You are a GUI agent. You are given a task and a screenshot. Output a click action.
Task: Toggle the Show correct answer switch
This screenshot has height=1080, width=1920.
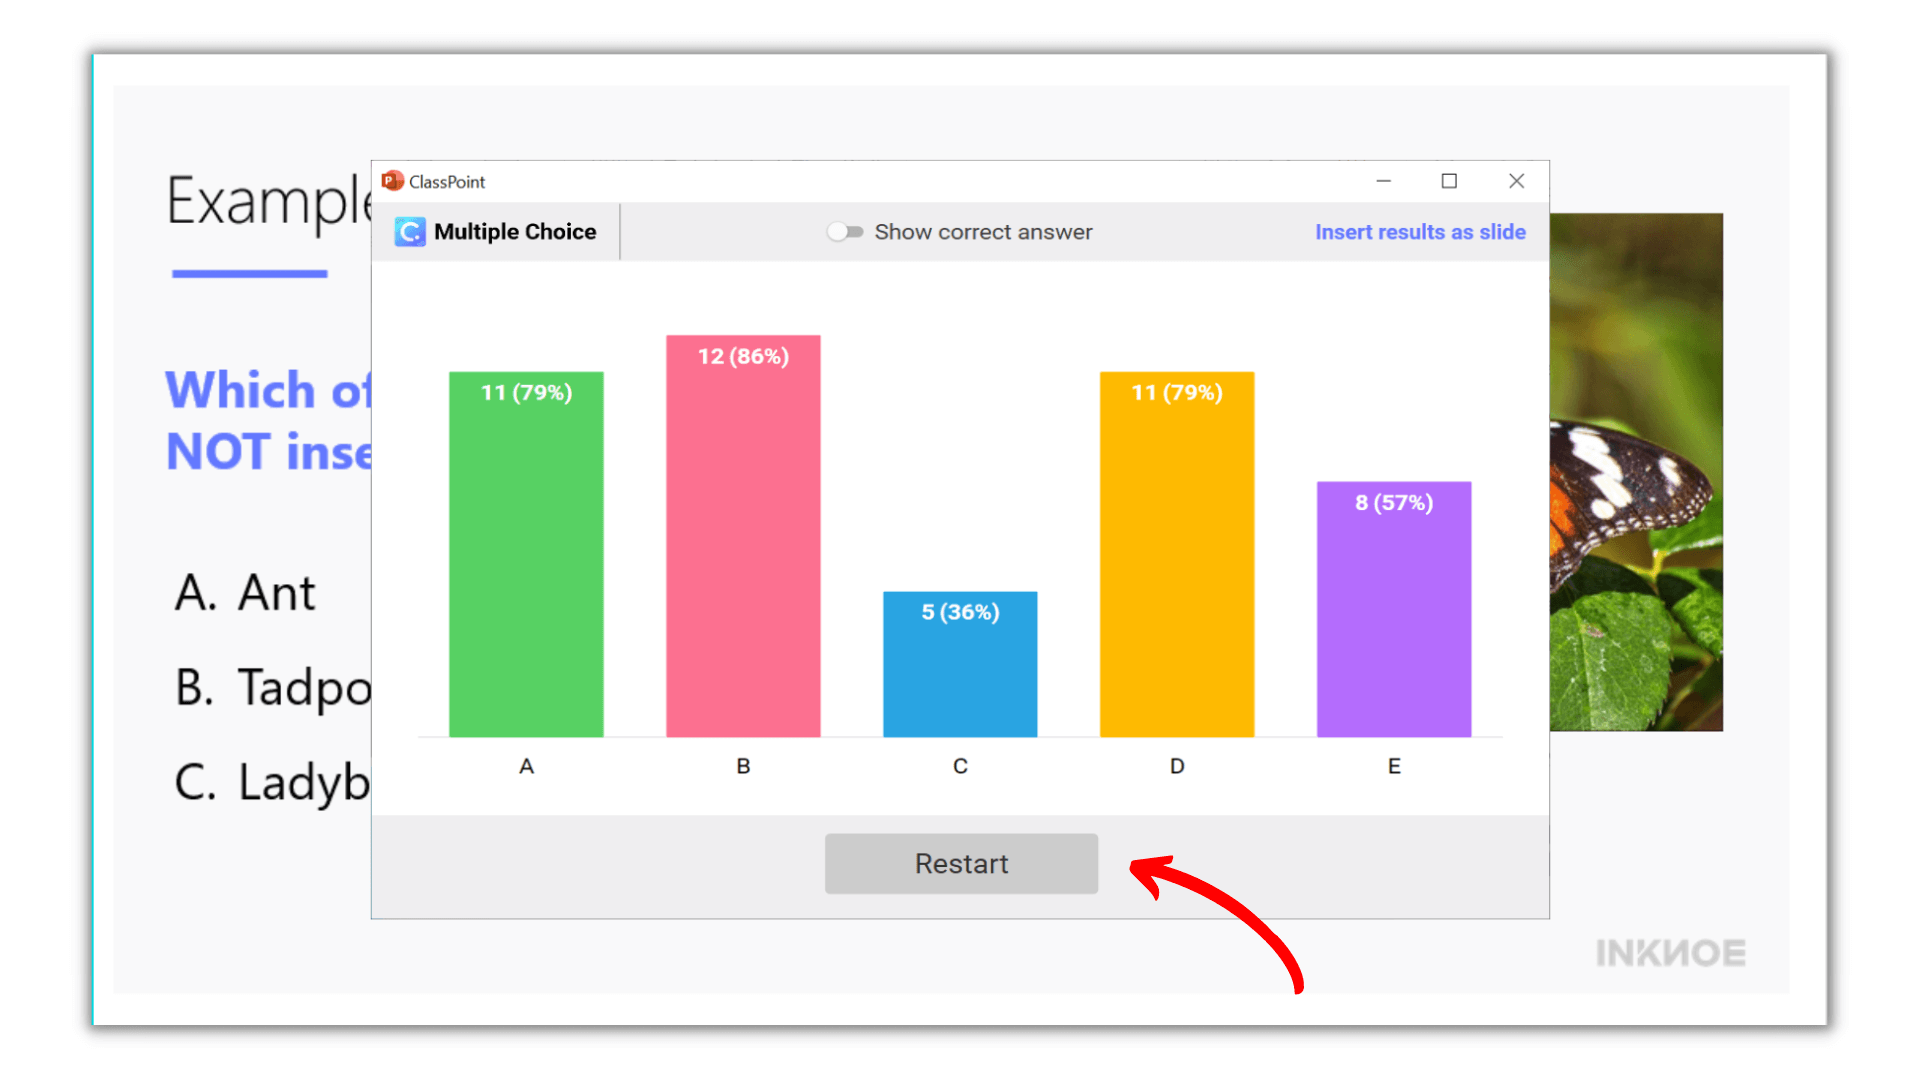[x=845, y=232]
